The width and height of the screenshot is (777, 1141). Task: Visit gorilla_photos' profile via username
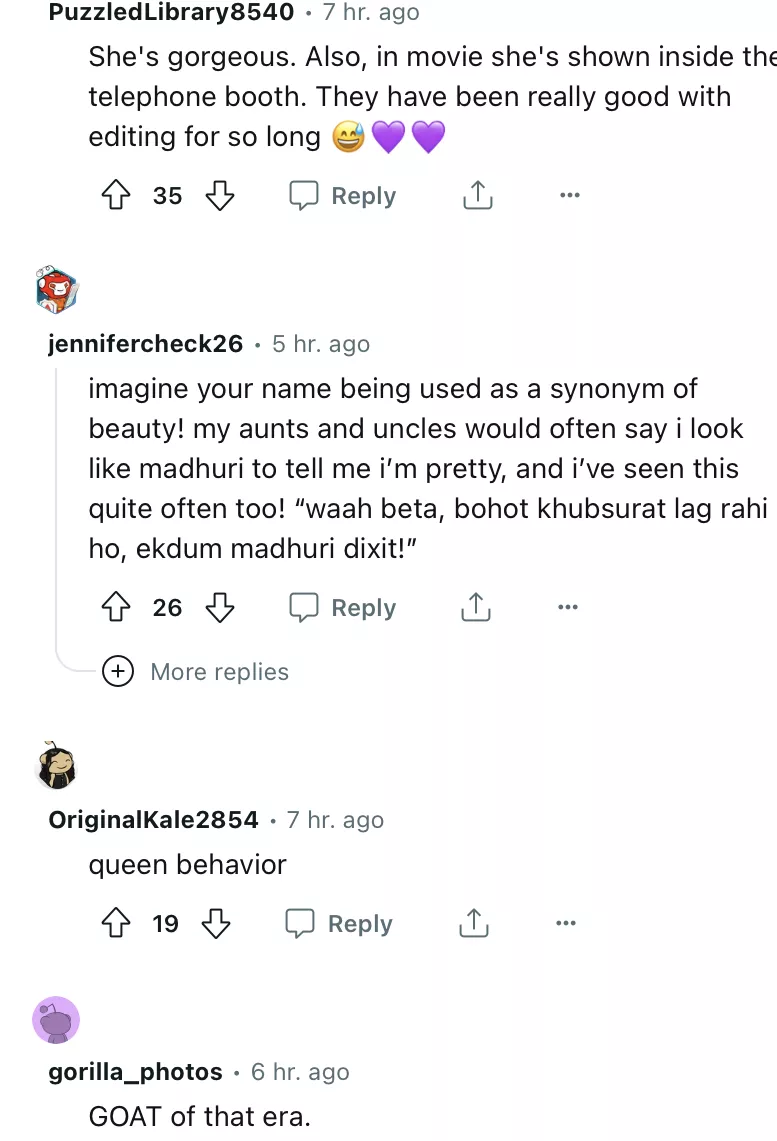pyautogui.click(x=135, y=1072)
